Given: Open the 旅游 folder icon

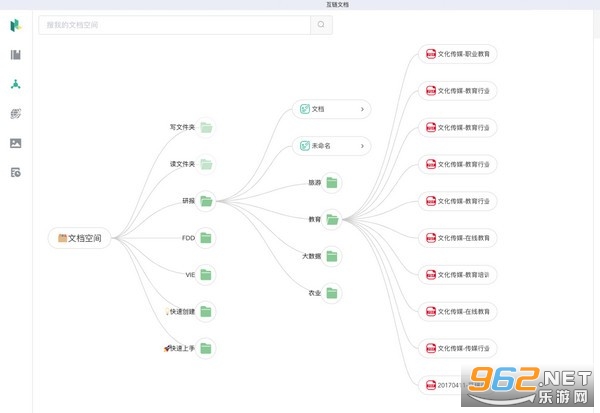Looking at the screenshot, I should coord(332,183).
